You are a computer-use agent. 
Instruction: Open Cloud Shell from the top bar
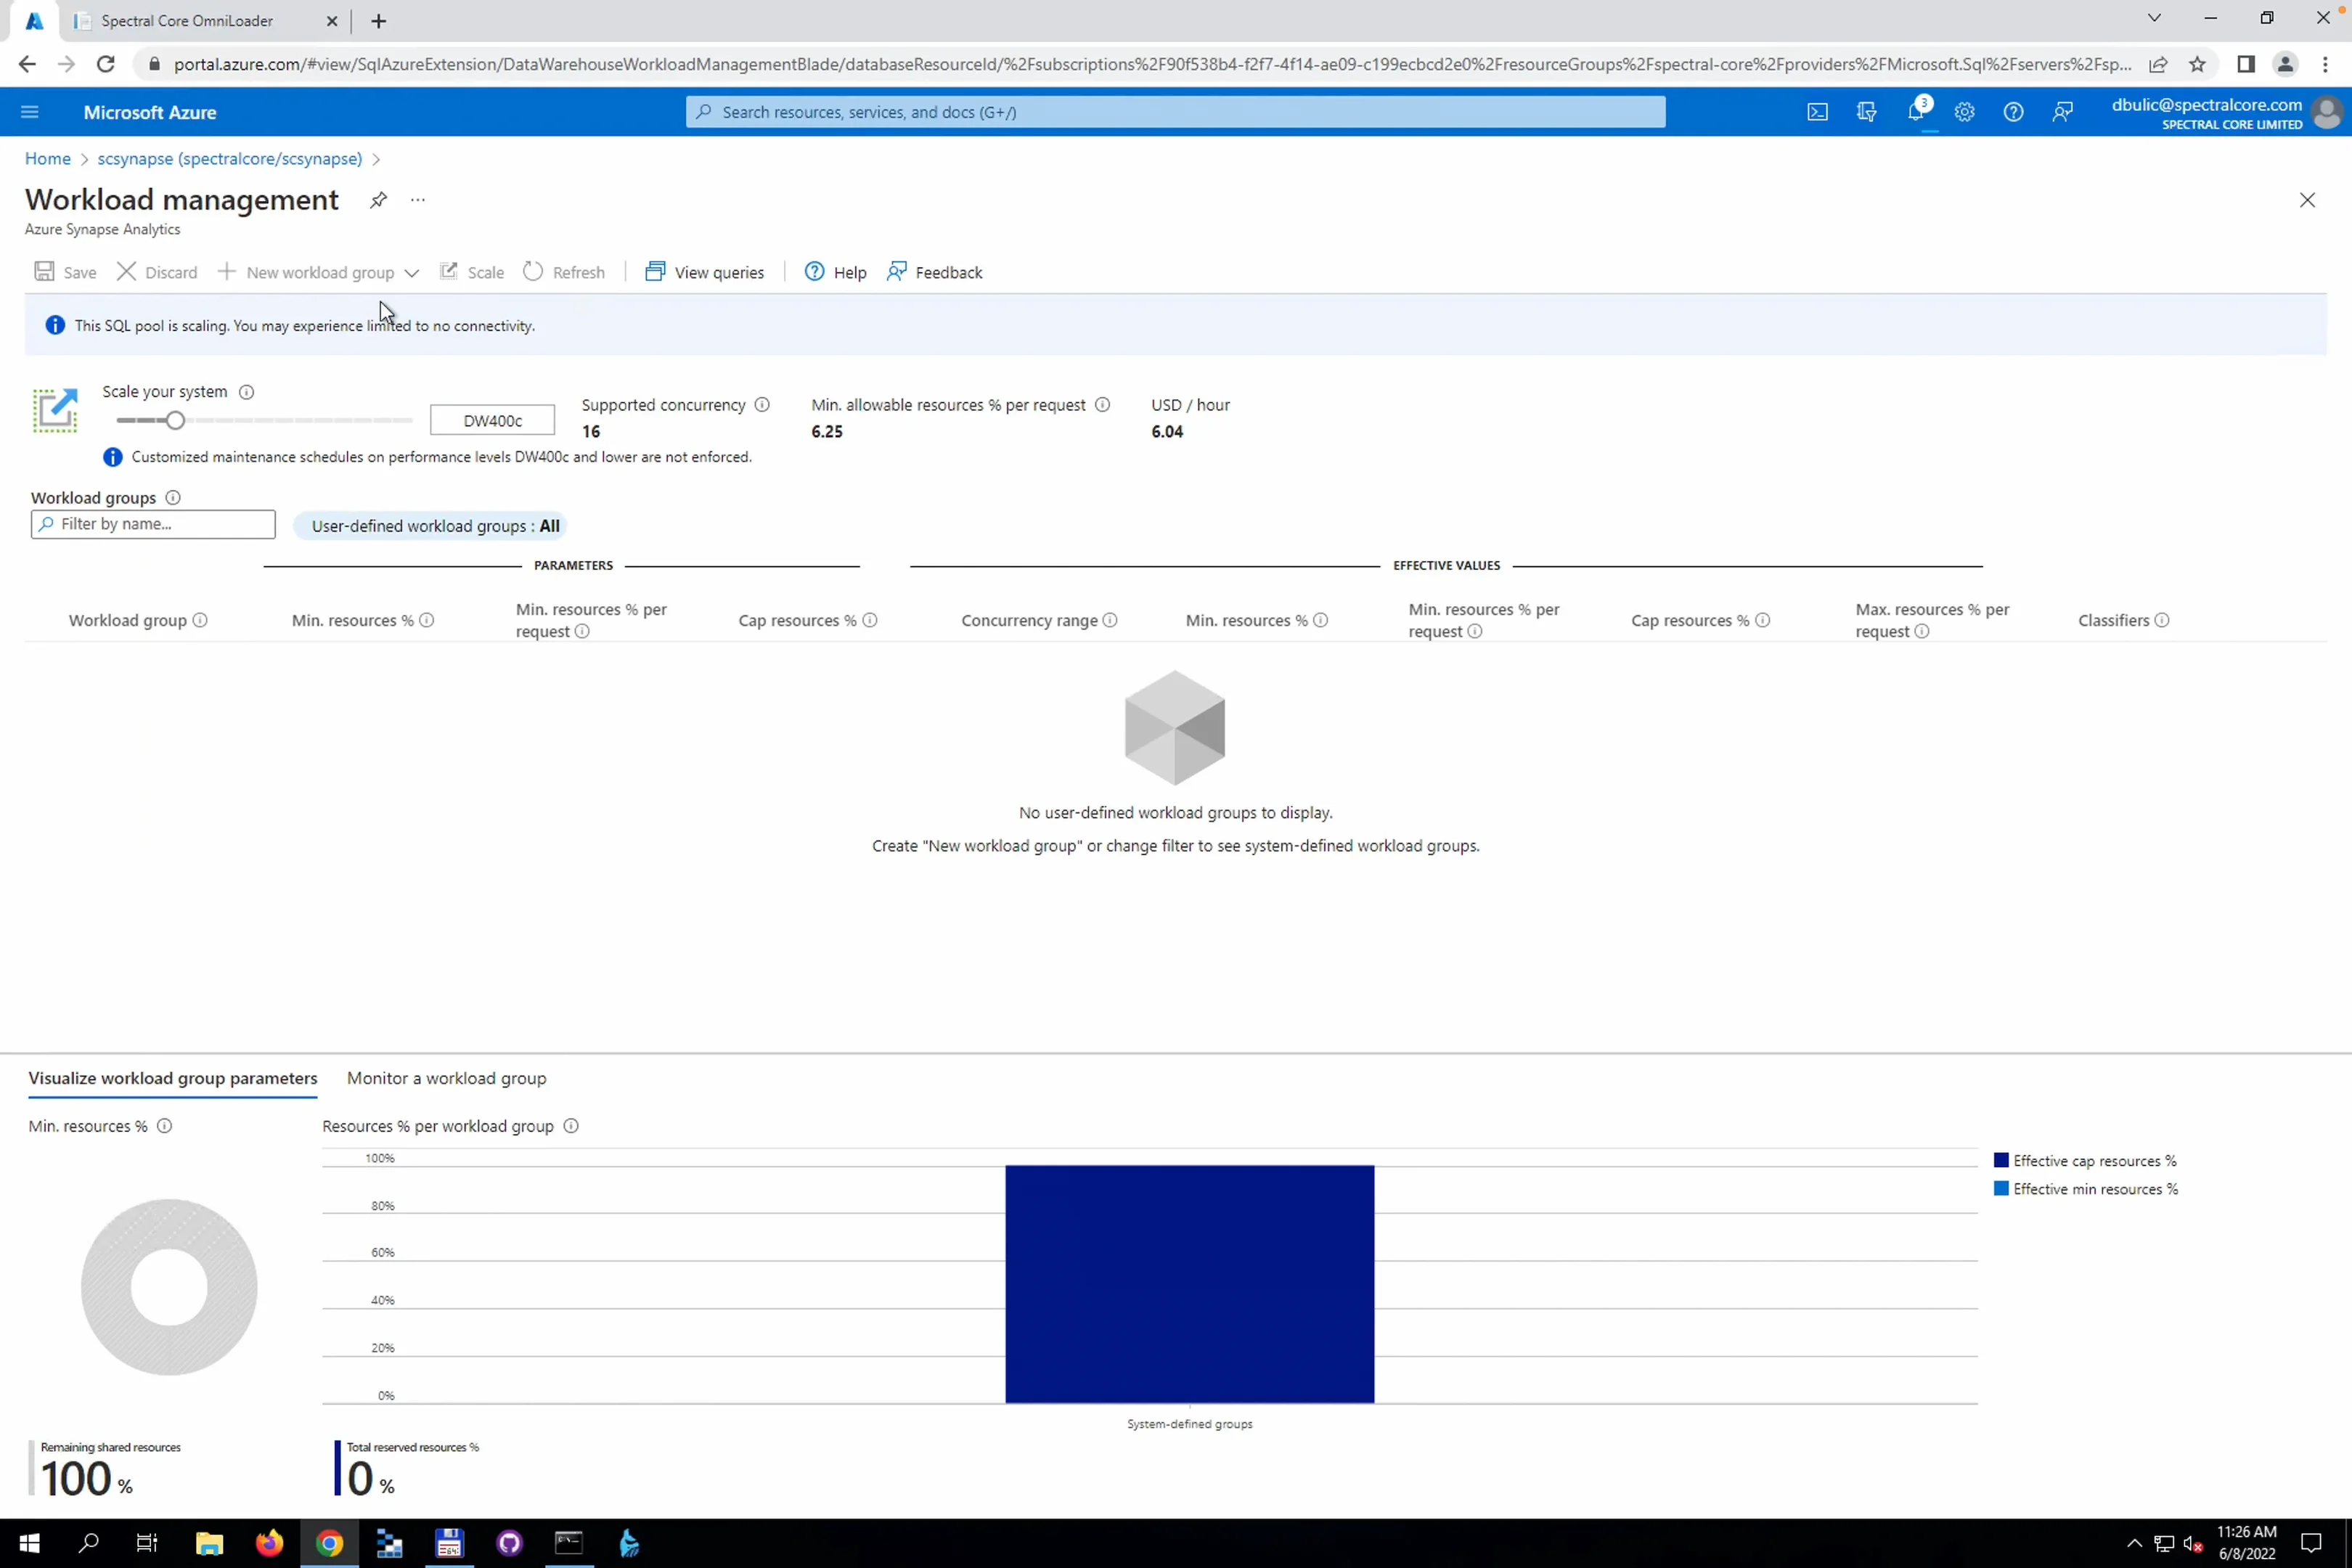coord(1818,111)
